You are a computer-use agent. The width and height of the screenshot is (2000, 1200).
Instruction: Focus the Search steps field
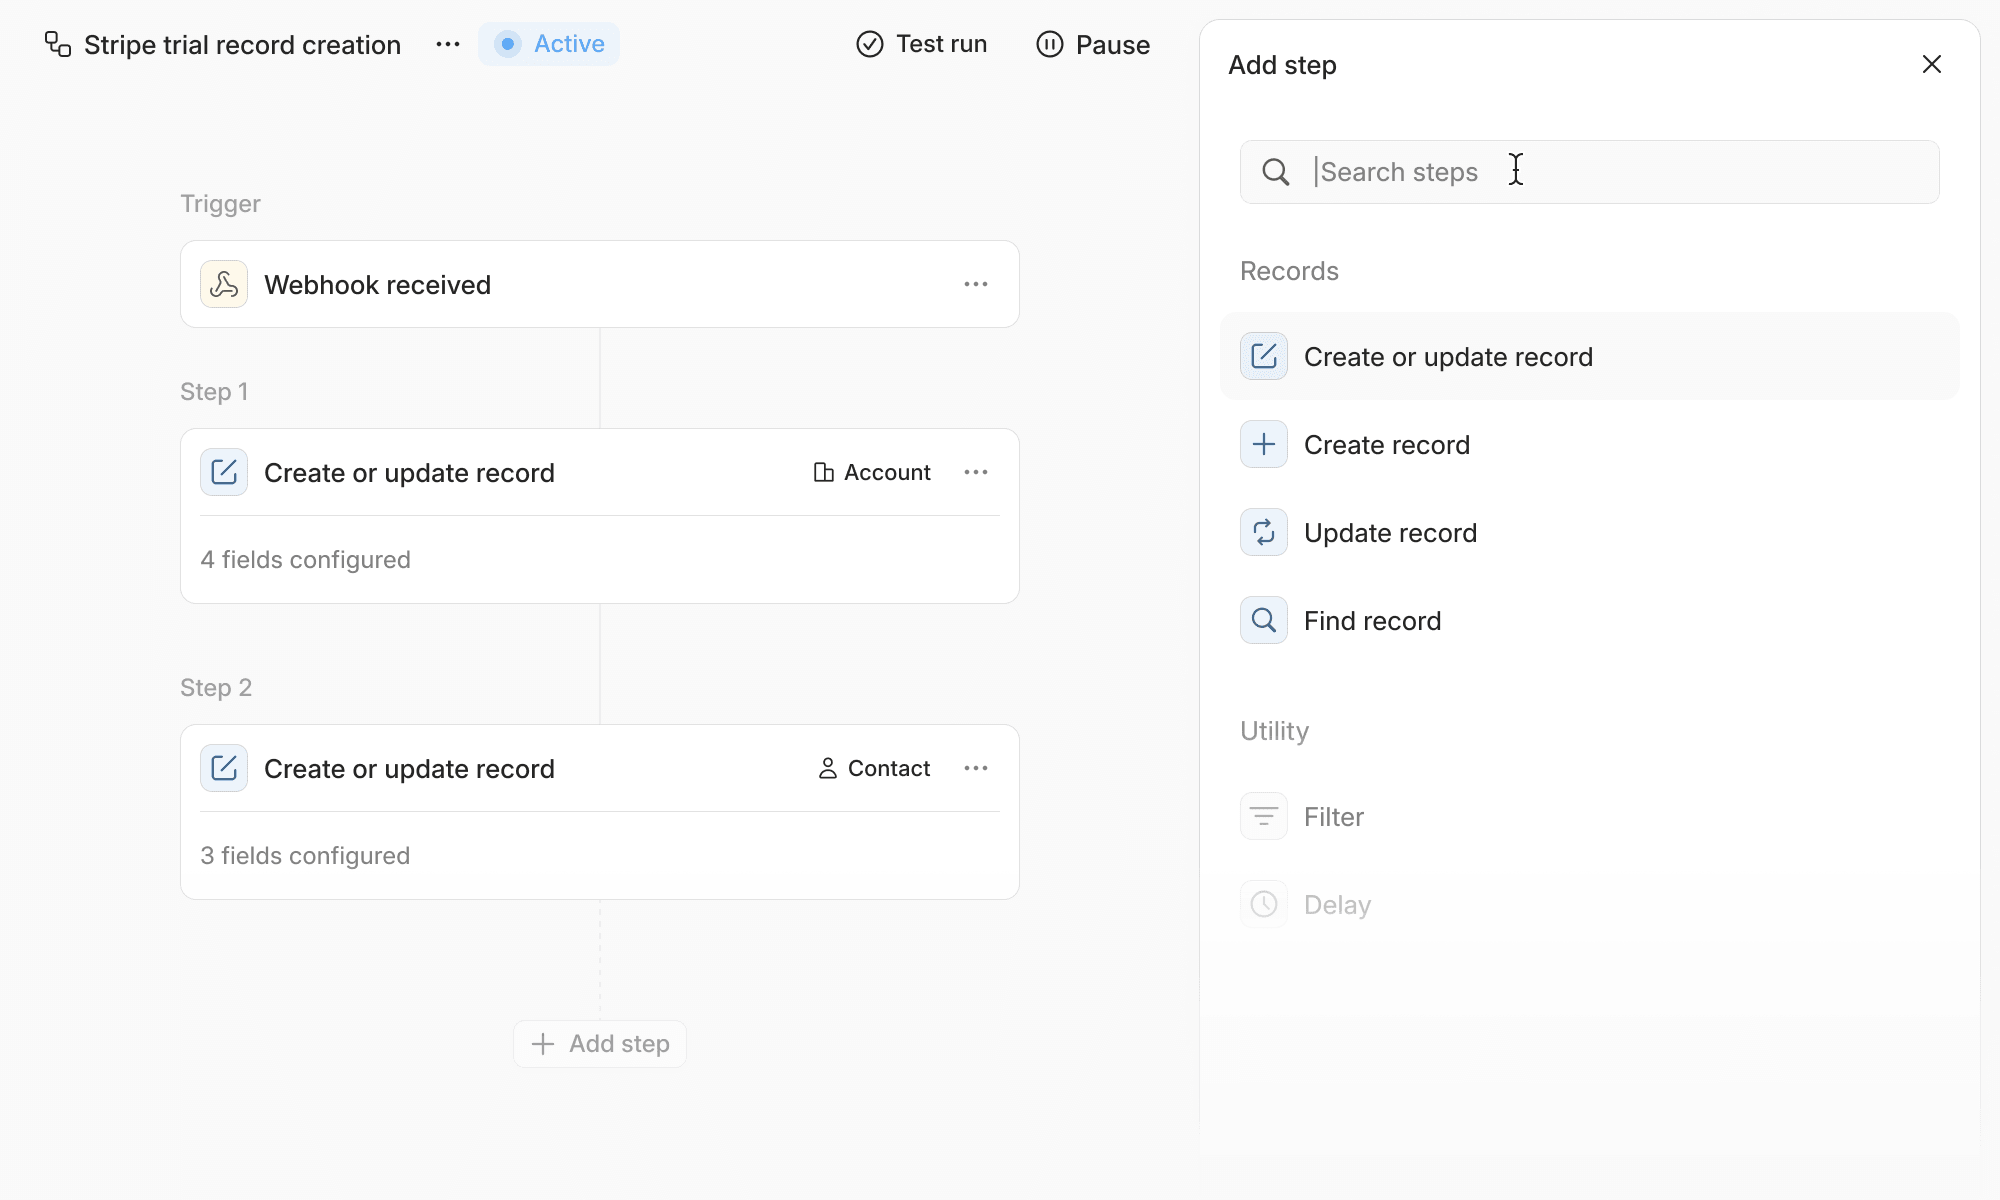point(1620,172)
